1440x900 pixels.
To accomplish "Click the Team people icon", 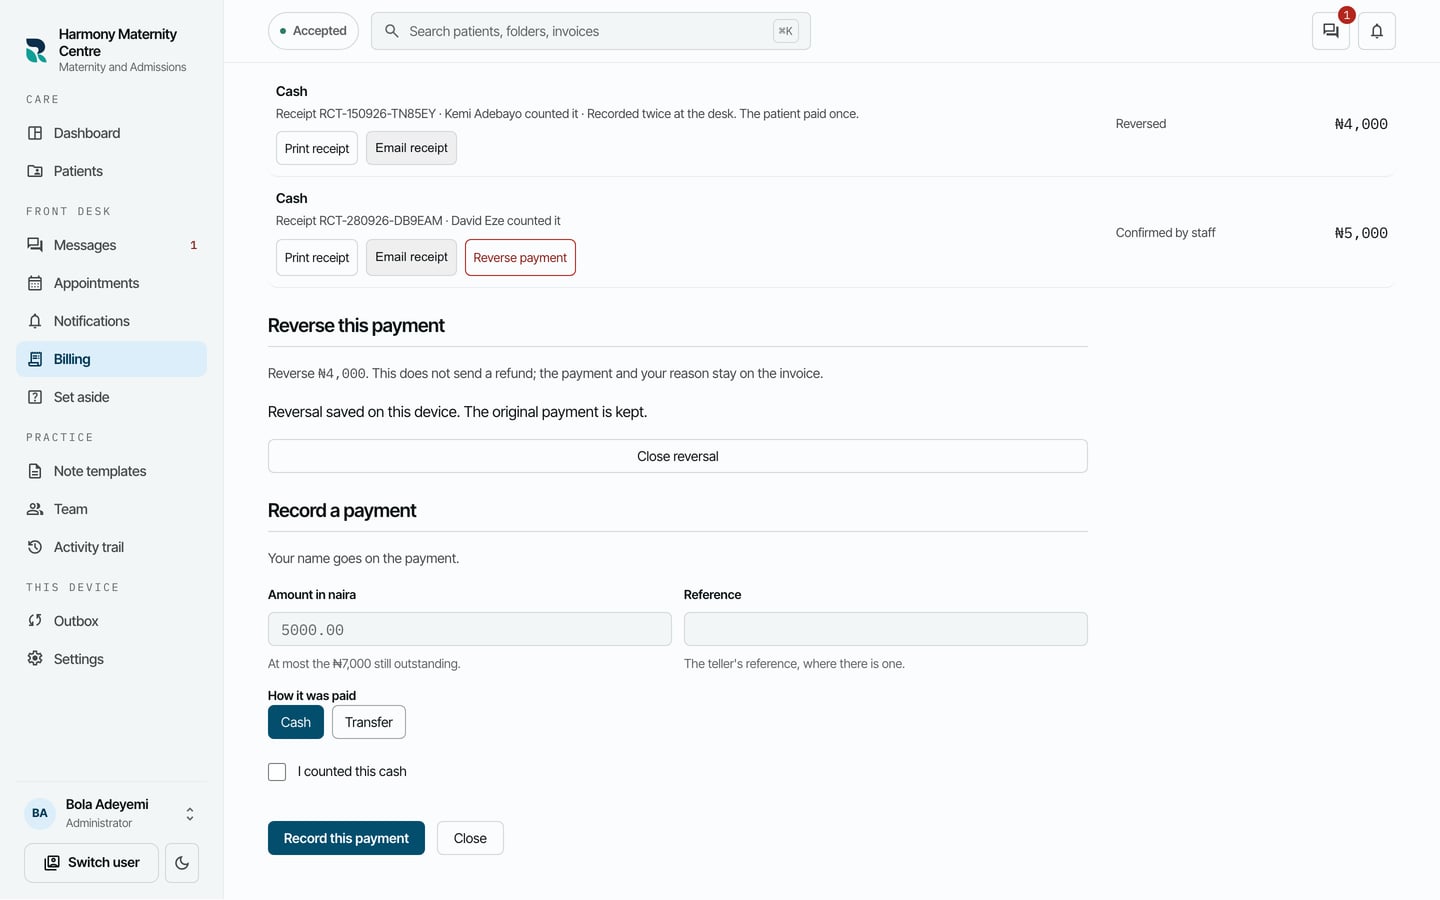I will point(35,509).
